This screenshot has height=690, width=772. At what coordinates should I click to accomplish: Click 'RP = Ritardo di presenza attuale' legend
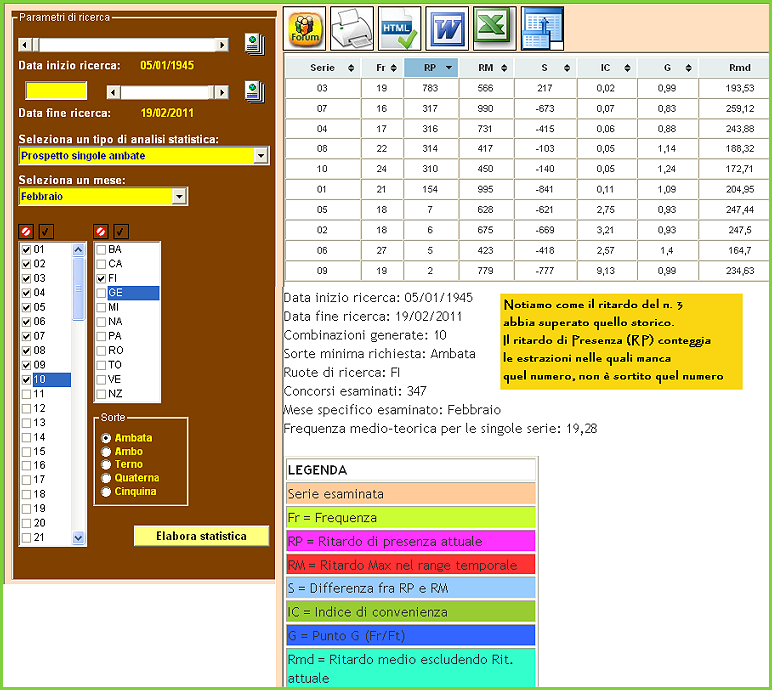(411, 541)
